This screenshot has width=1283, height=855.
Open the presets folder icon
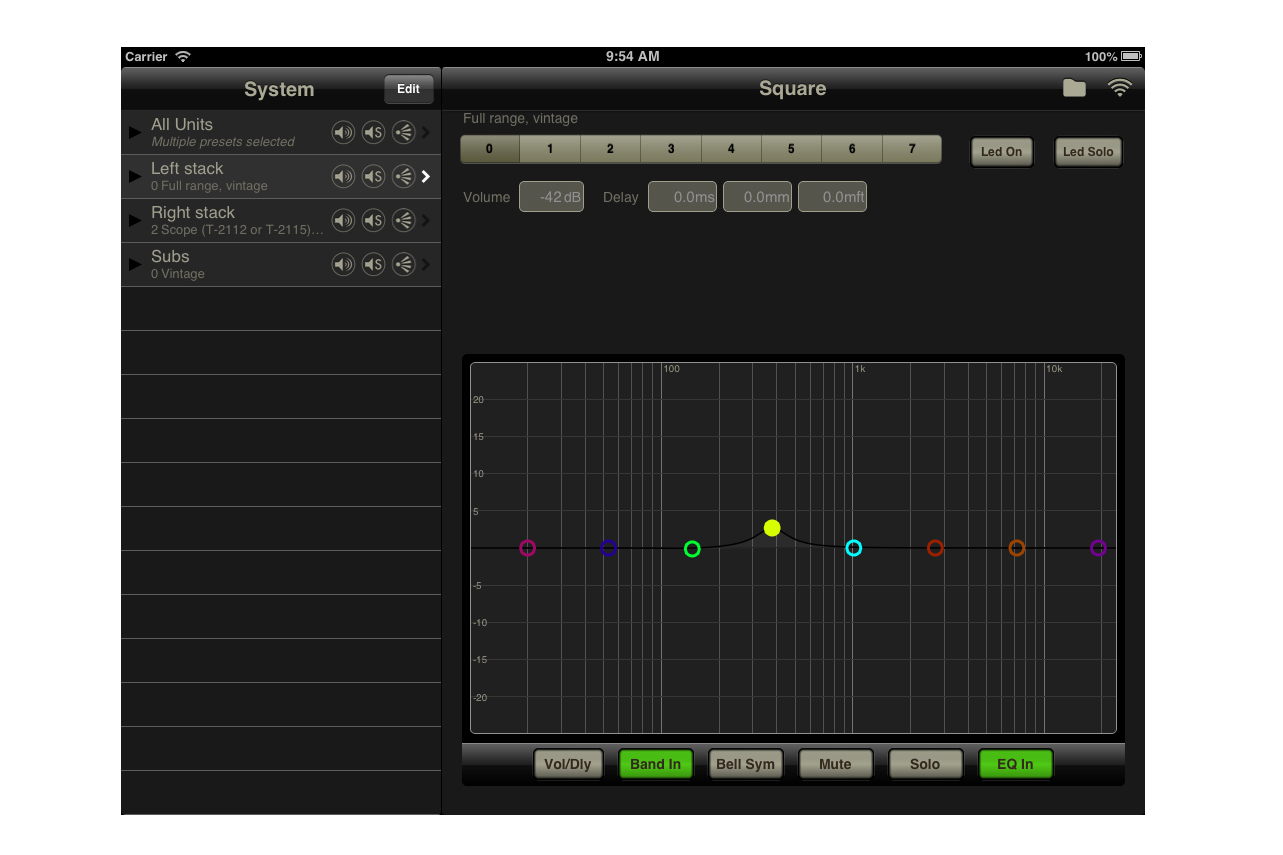(x=1073, y=88)
